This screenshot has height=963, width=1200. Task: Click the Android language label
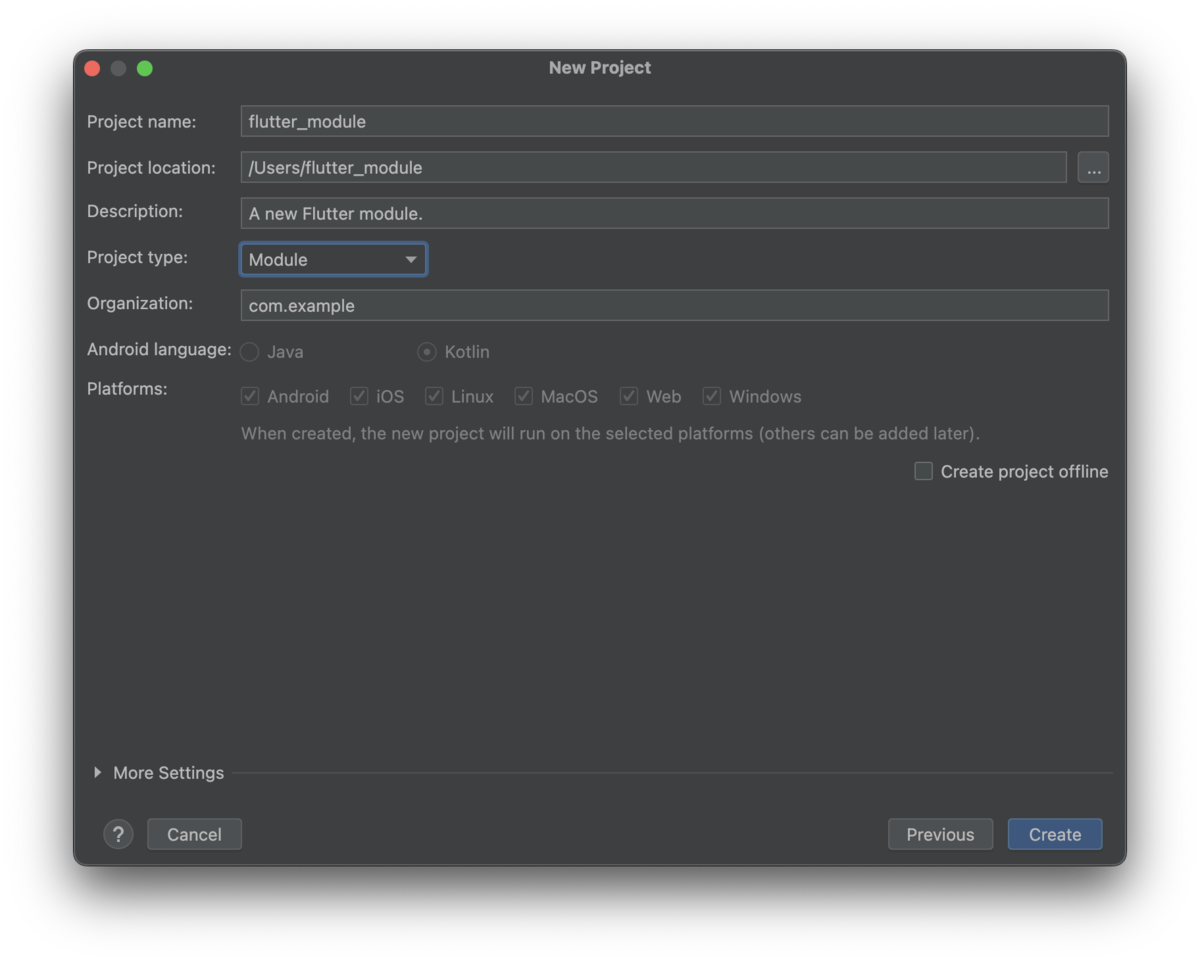click(159, 350)
